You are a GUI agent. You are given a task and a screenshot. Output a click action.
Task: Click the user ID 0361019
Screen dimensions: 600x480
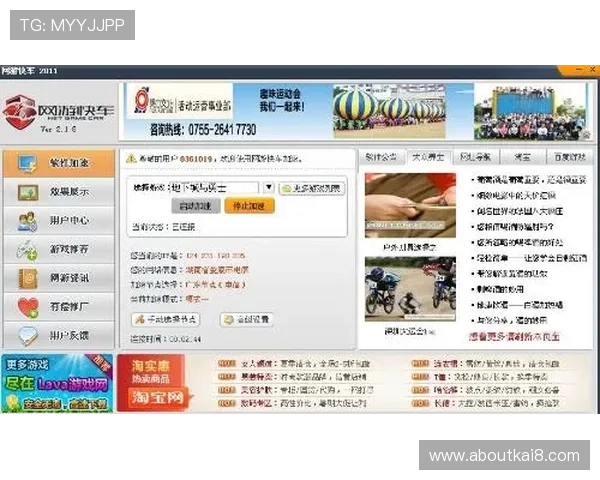pyautogui.click(x=196, y=158)
